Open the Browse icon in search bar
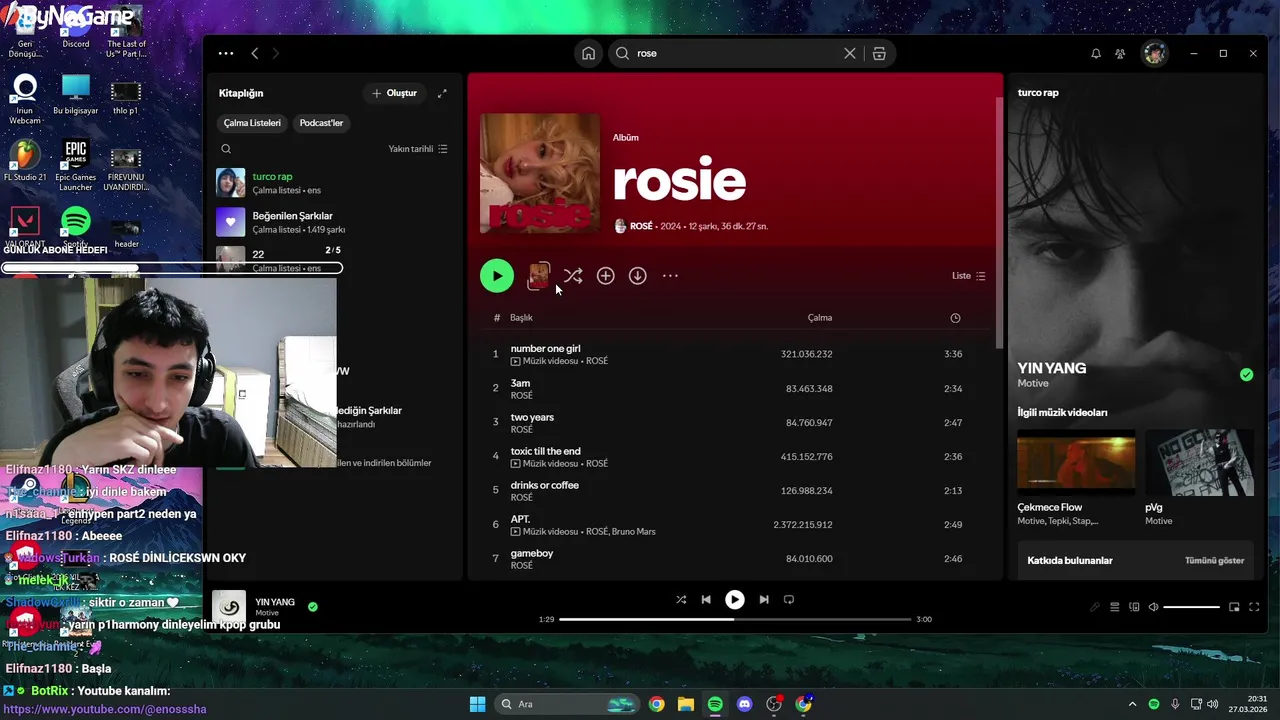The width and height of the screenshot is (1280, 720). [879, 53]
